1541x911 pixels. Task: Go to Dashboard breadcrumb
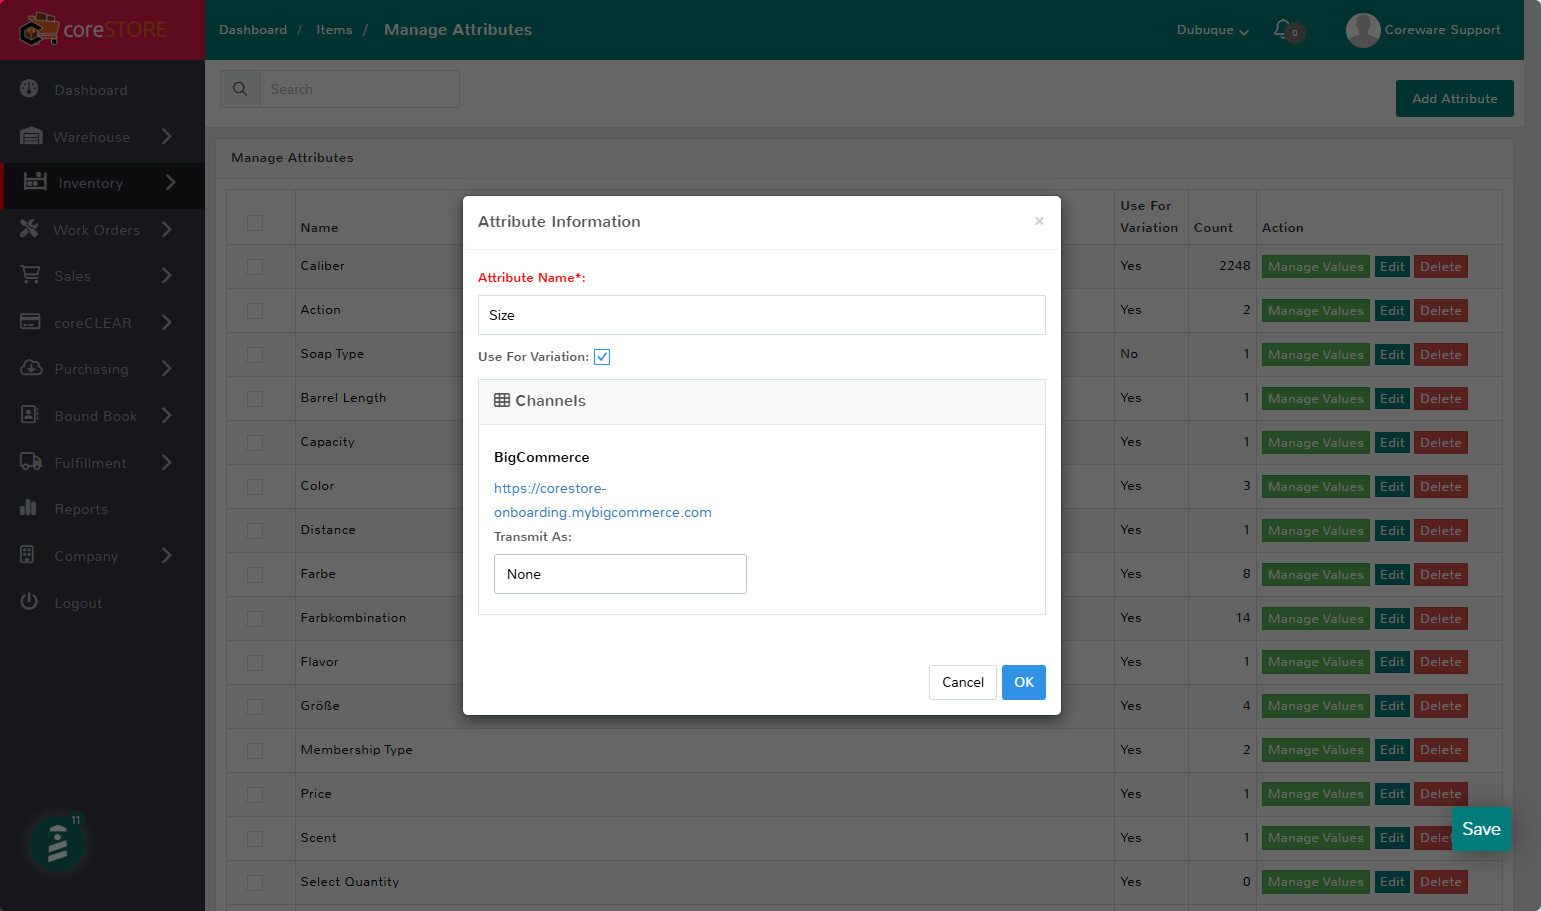253,30
